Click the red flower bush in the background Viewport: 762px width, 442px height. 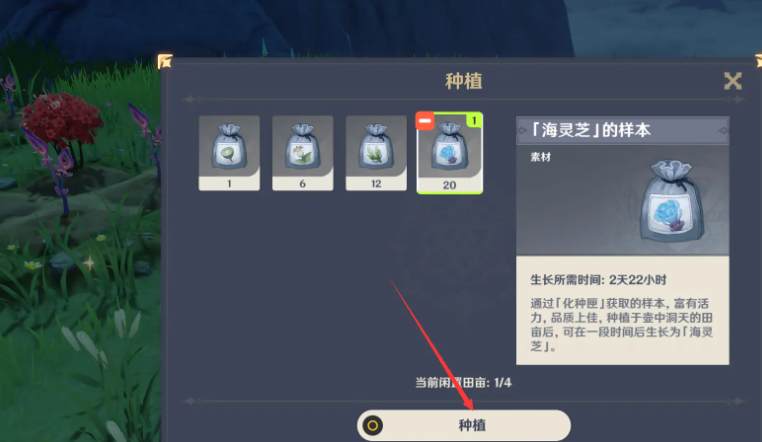pos(61,119)
